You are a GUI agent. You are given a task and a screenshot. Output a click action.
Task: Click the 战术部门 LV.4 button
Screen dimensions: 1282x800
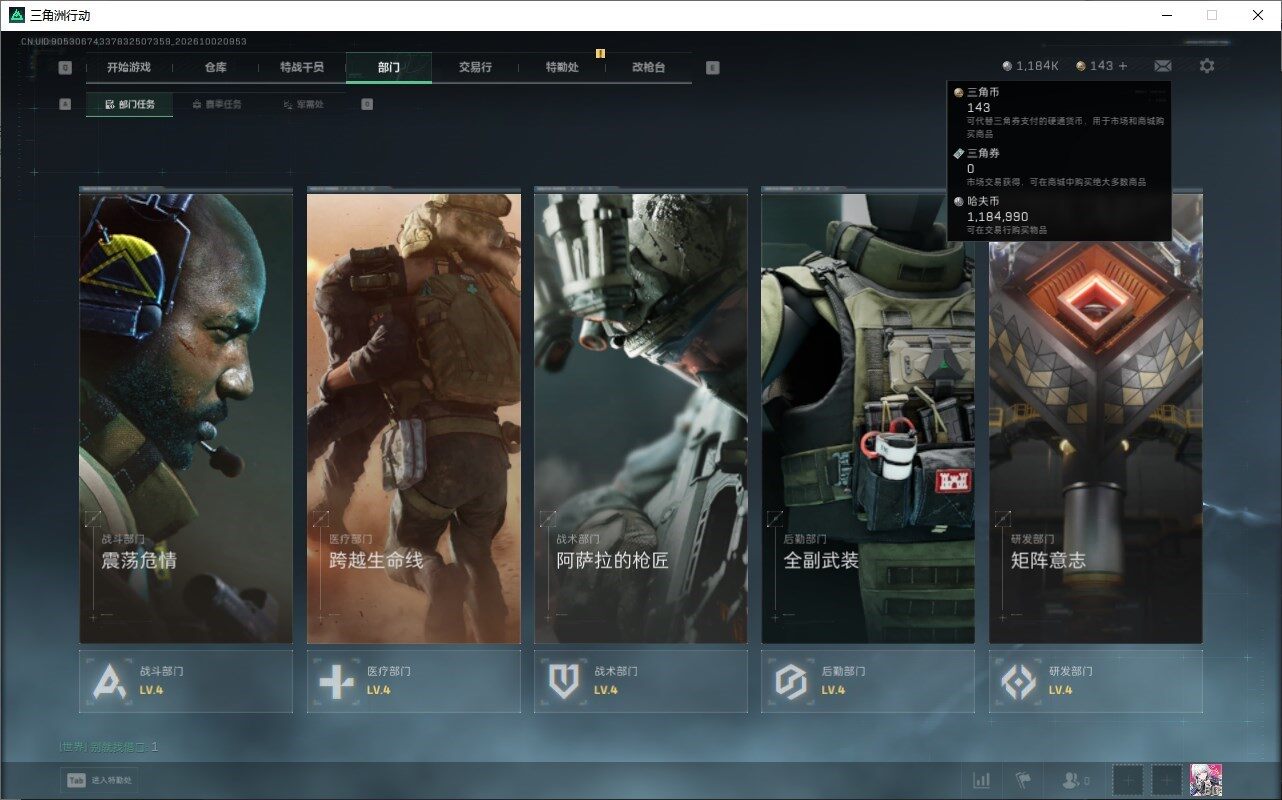[641, 681]
